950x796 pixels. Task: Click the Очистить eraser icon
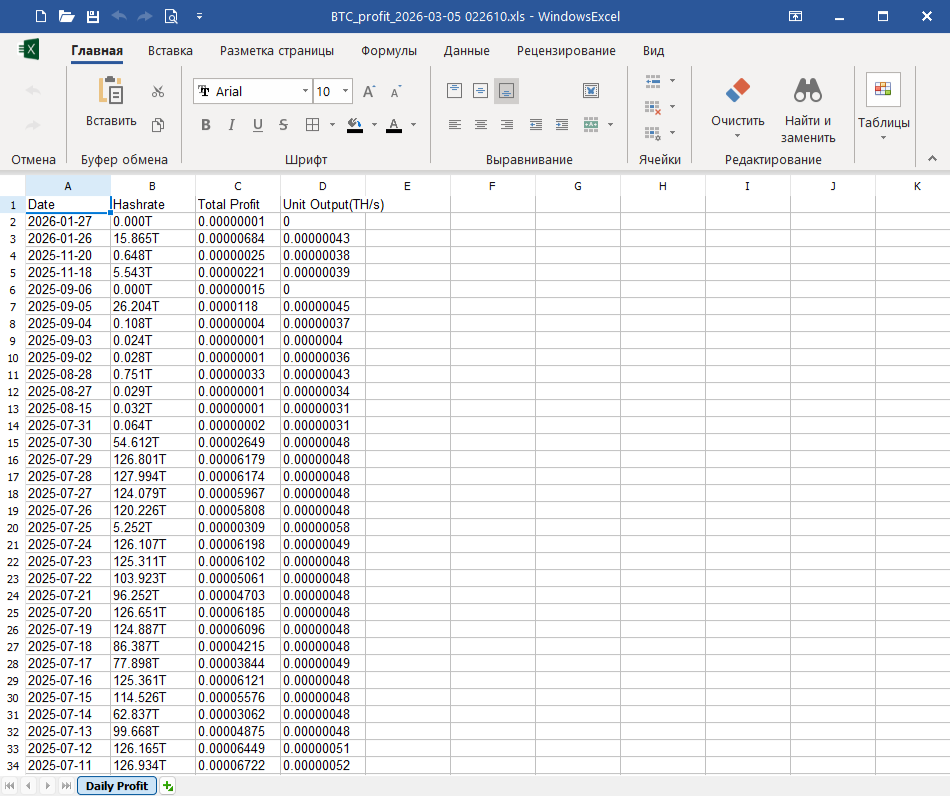(x=737, y=92)
